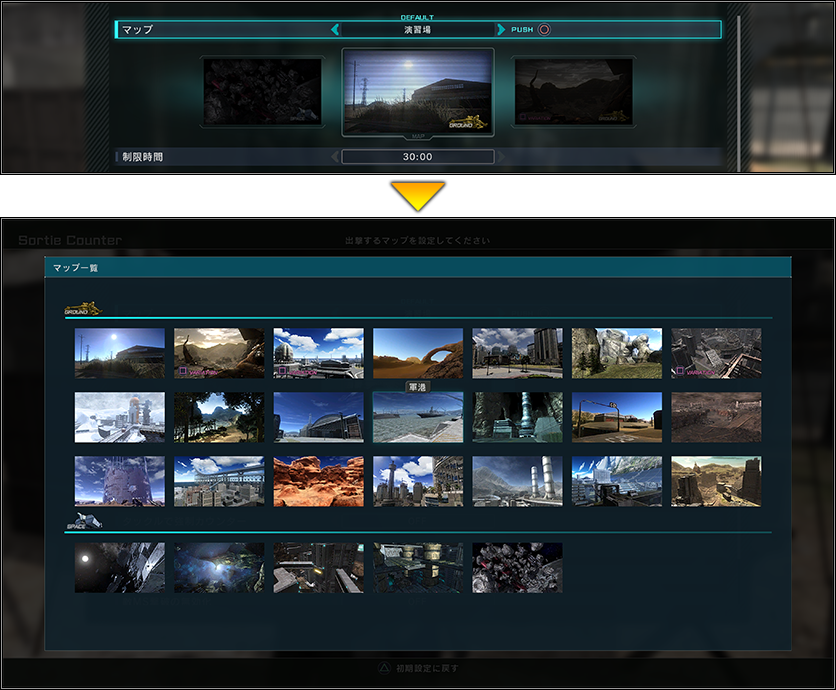Choose the training ground map with sun and power lines
836x690 pixels.
[120, 353]
